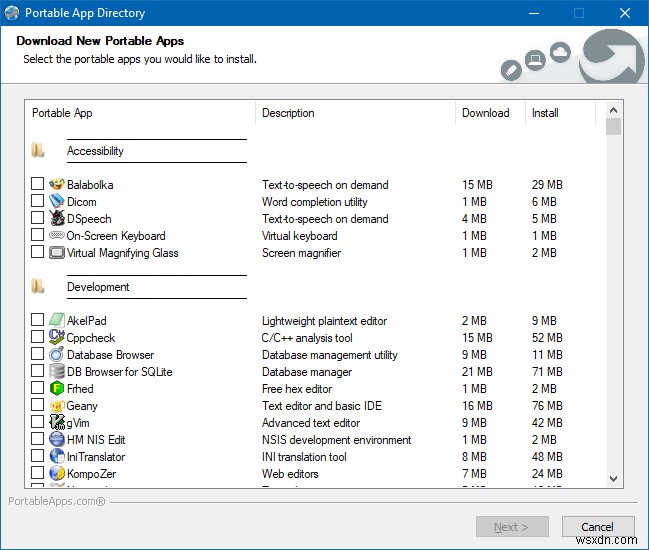Screen dimensions: 649x550
Task: Click the Next button
Action: point(513,527)
